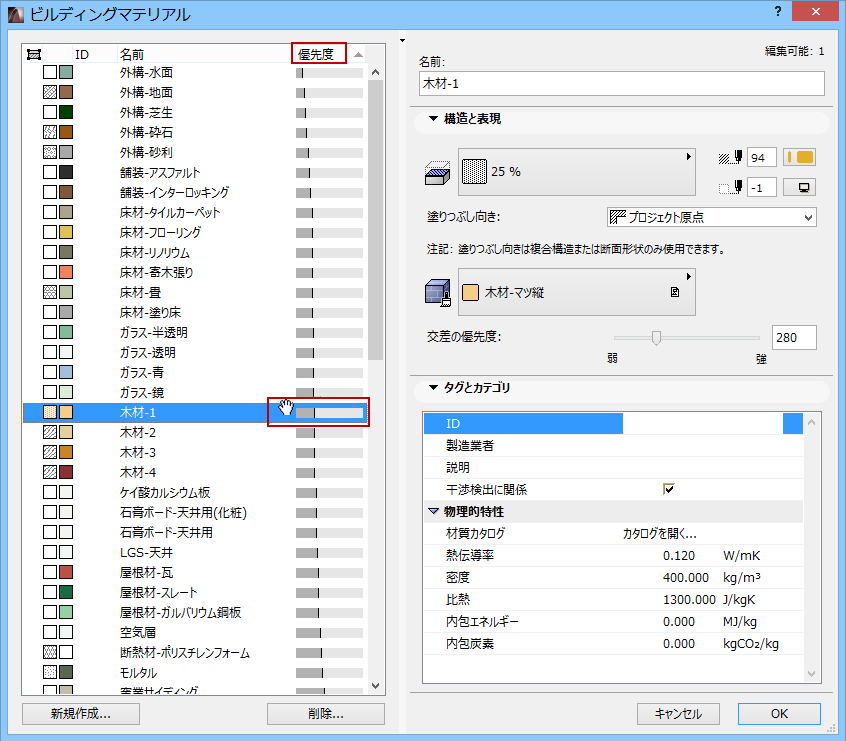
Task: Click the fill foreground pen icon beside 94
Action: pyautogui.click(x=731, y=158)
